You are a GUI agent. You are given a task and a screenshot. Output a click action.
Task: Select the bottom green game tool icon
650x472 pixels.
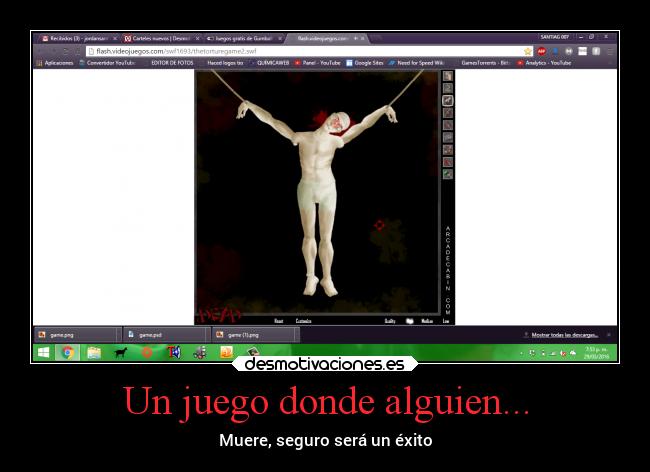448,174
